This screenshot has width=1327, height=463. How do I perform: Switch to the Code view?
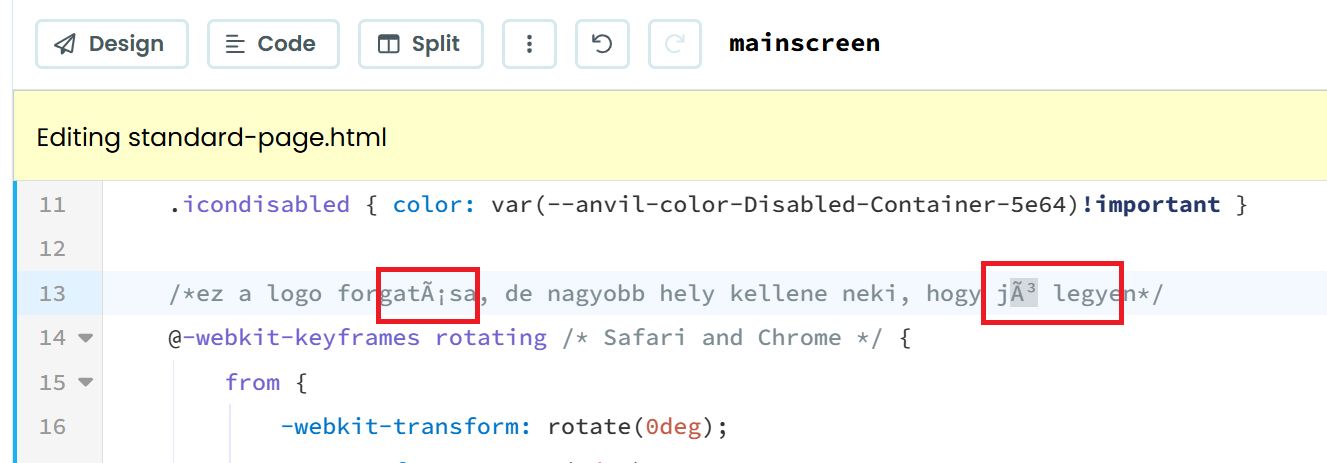click(272, 44)
